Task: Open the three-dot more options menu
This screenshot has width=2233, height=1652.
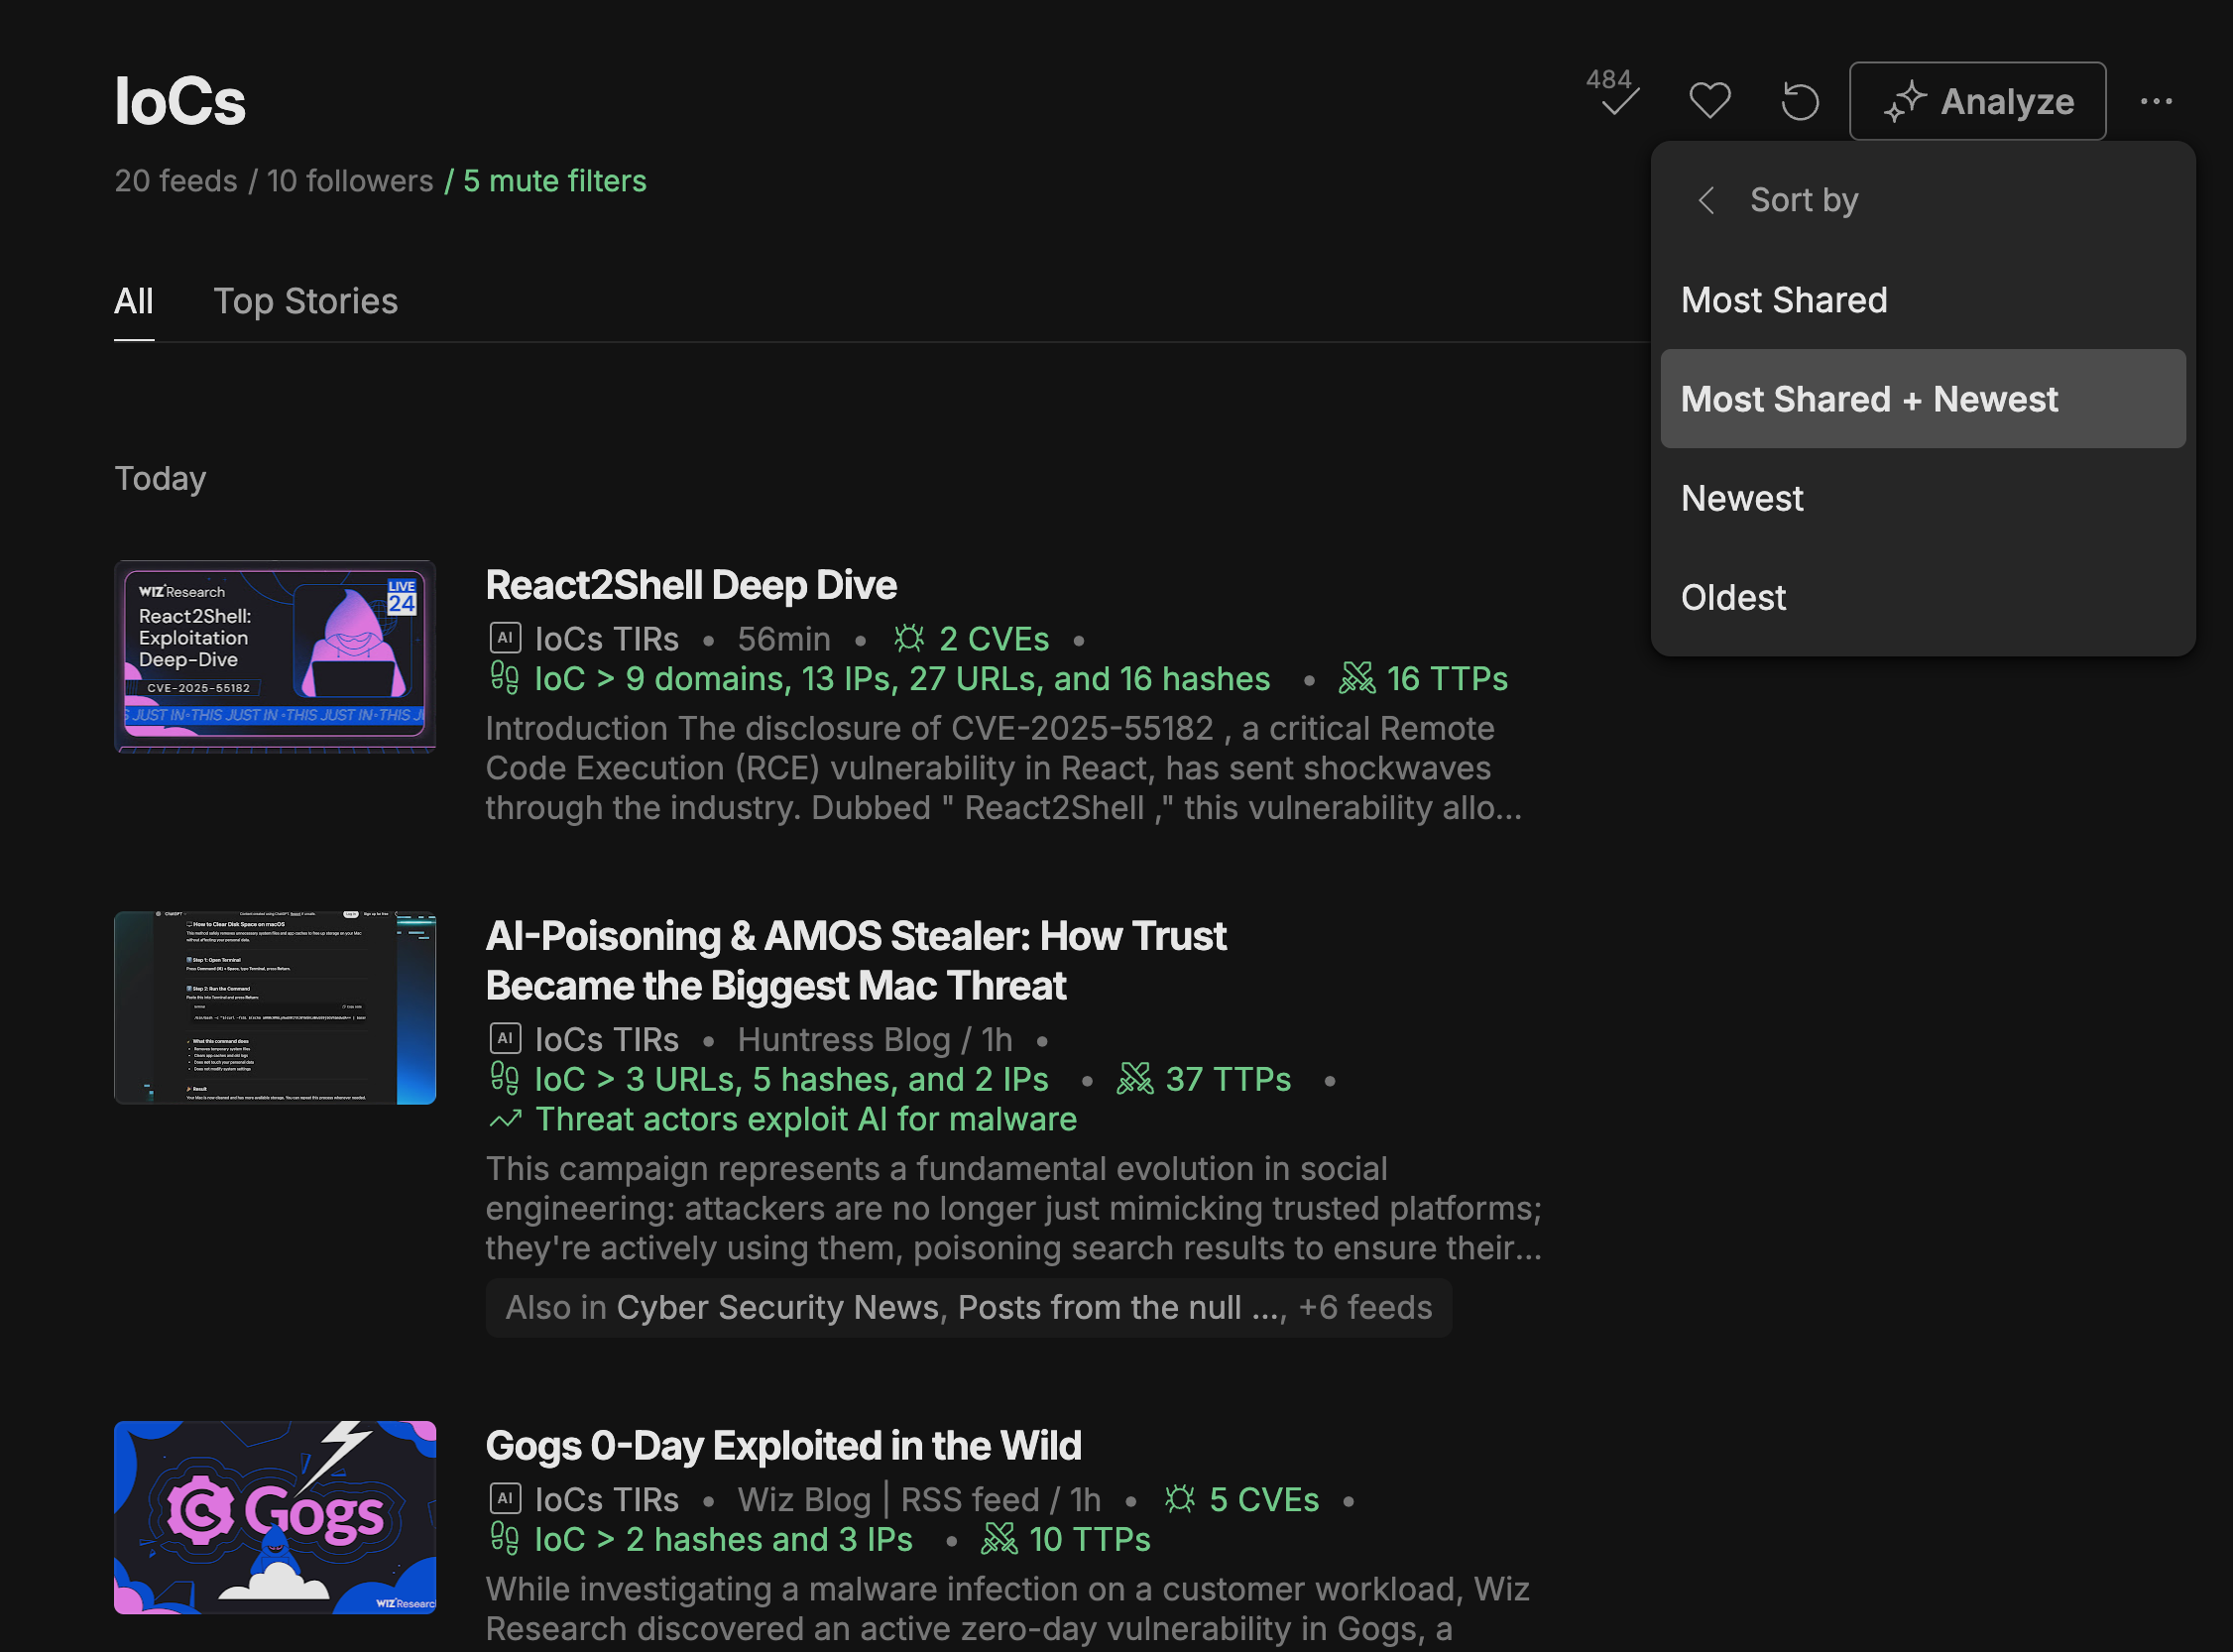Action: [2155, 101]
